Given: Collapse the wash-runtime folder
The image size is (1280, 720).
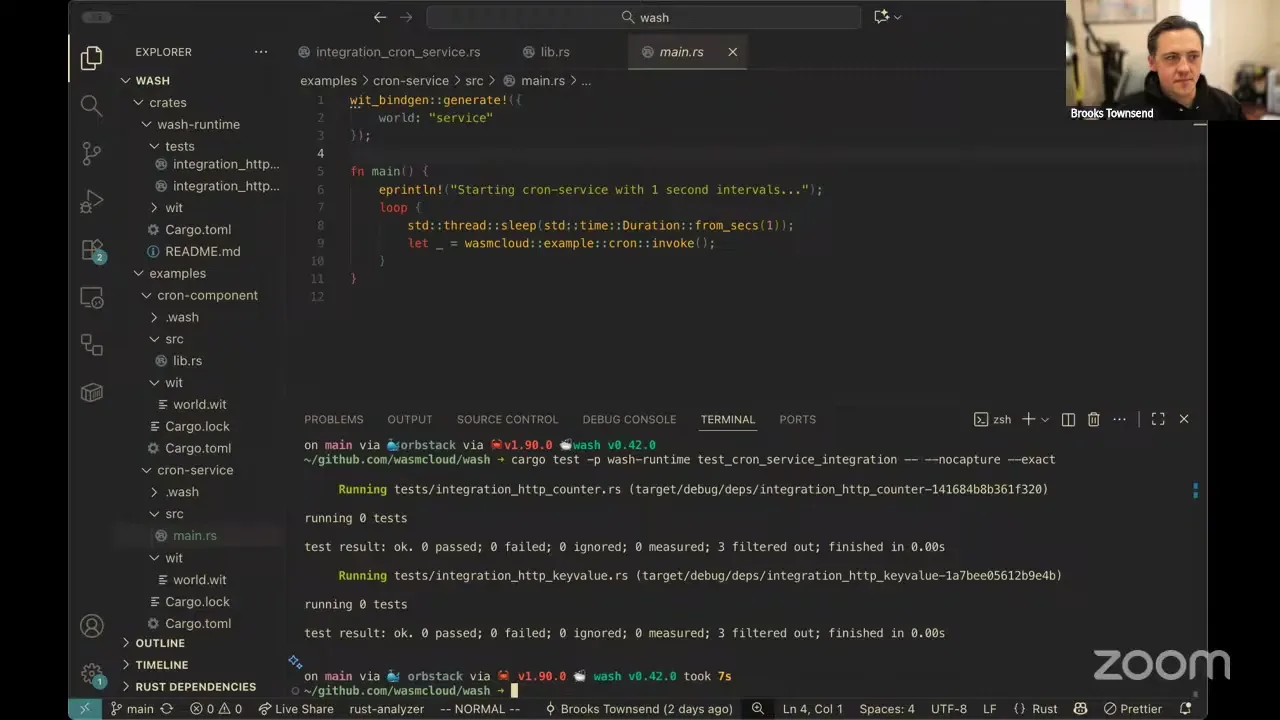Looking at the screenshot, I should [x=147, y=124].
